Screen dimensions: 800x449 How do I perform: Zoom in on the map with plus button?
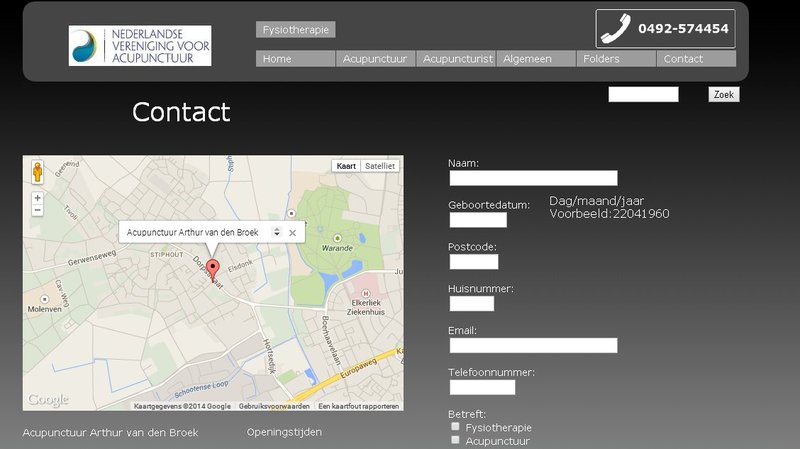click(x=37, y=198)
